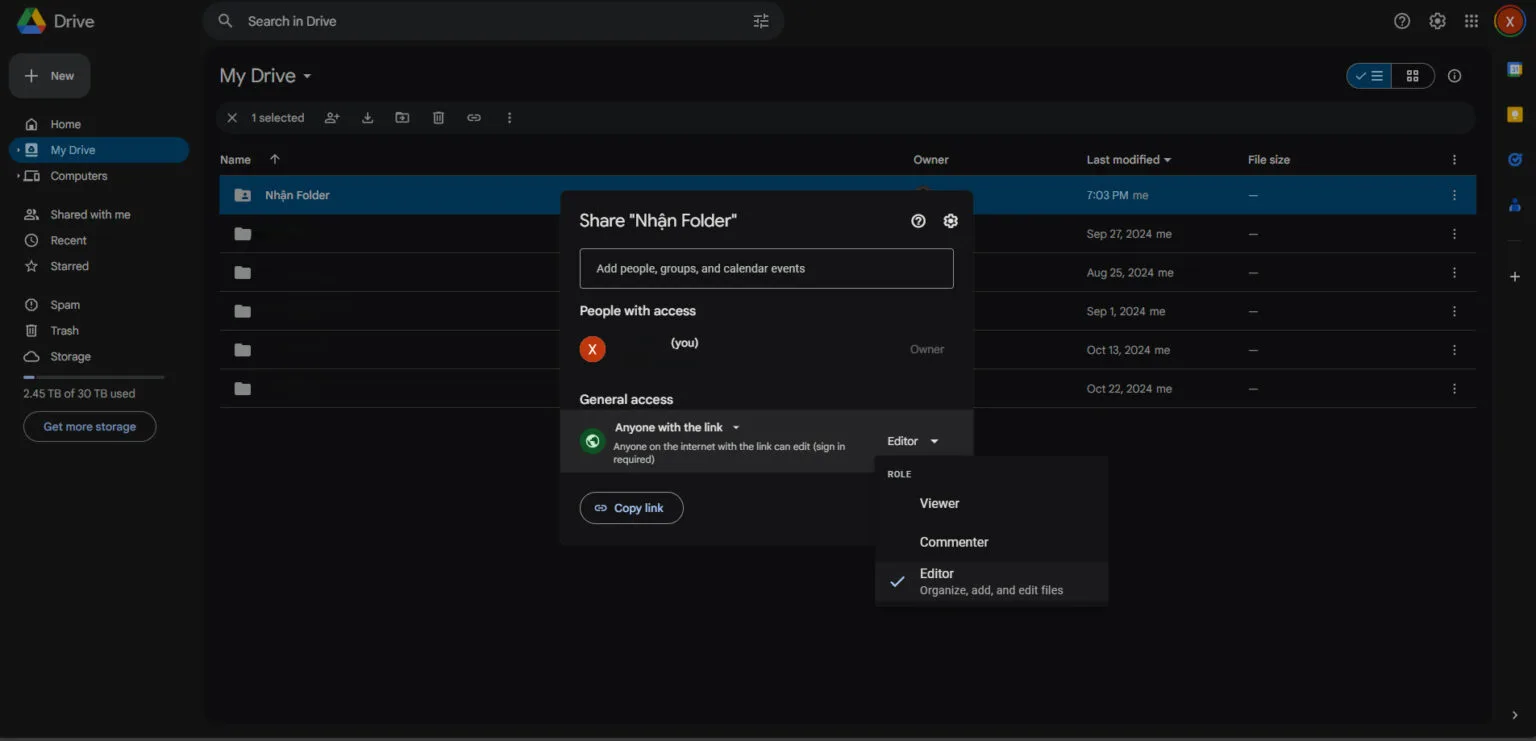Click the Add people, groups input field
This screenshot has width=1536, height=741.
pos(766,269)
